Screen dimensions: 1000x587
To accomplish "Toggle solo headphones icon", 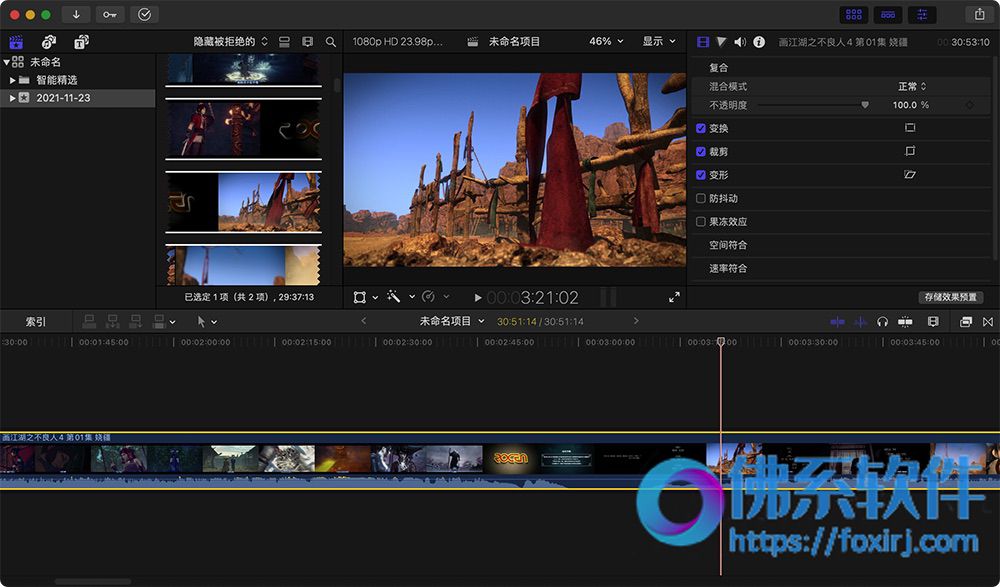I will [883, 322].
